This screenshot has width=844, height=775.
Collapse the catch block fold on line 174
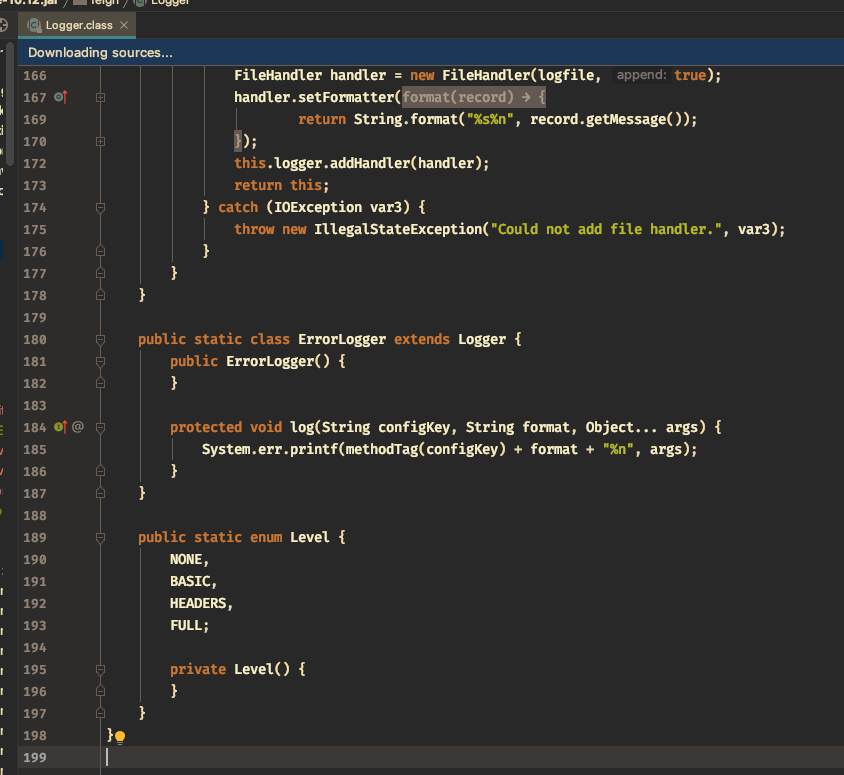pos(100,208)
